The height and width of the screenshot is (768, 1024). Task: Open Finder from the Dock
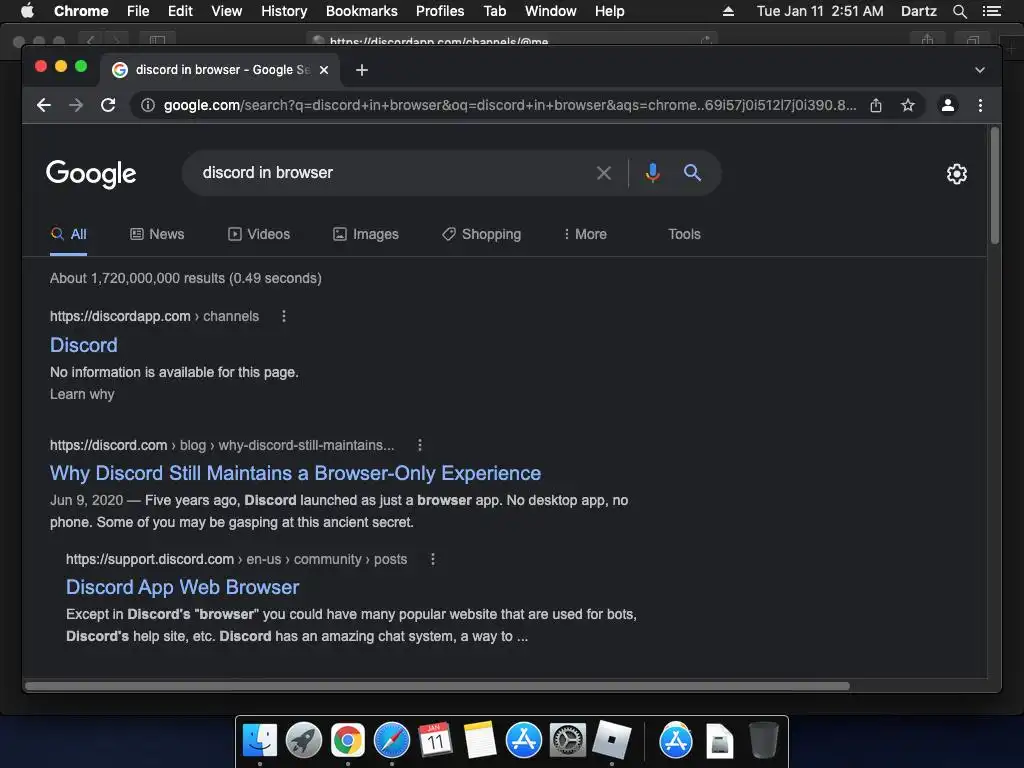coord(260,741)
